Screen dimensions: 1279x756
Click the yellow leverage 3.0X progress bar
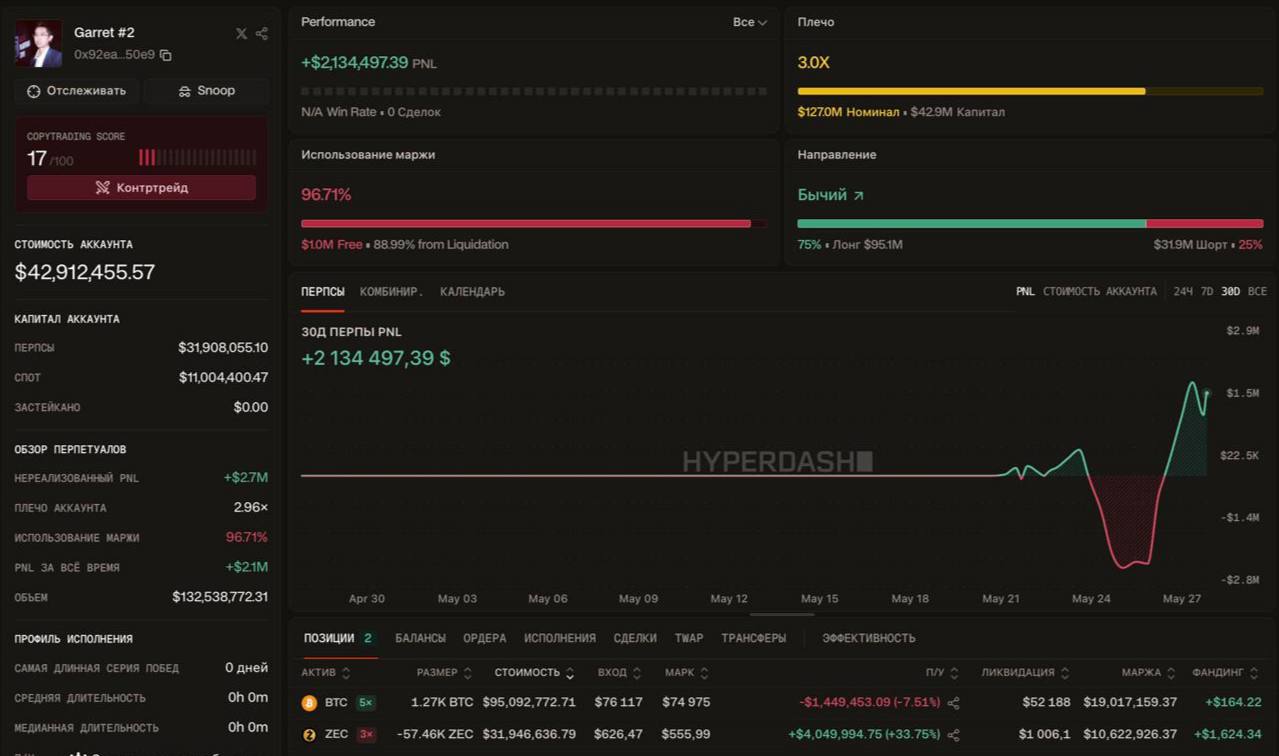pos(1030,91)
